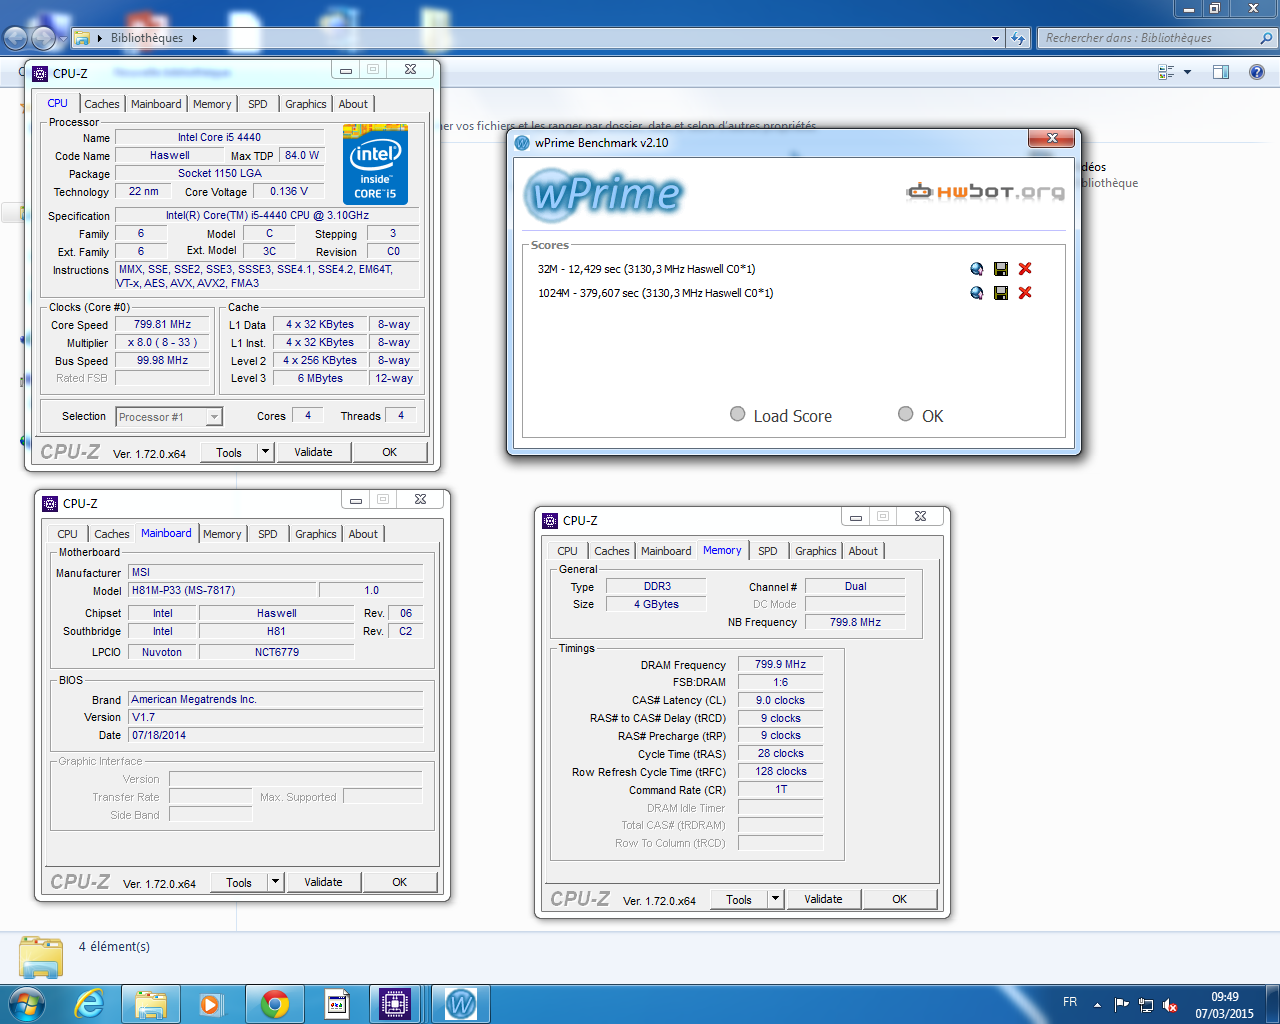This screenshot has width=1280, height=1024.
Task: Click the Explorer change view icon
Action: tap(1166, 72)
